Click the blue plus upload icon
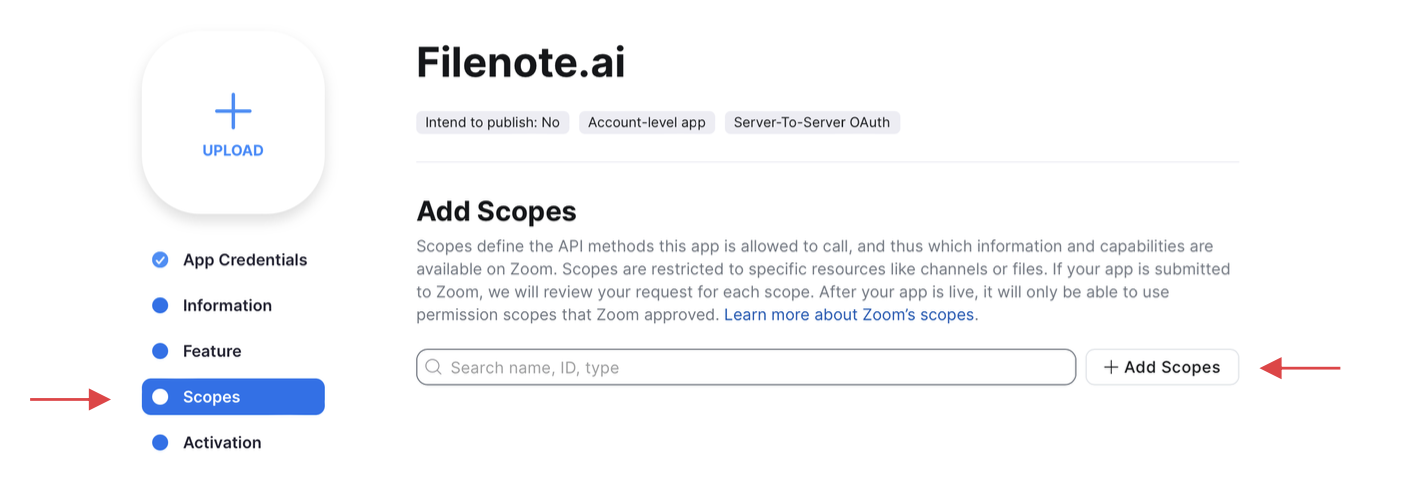 coord(233,111)
